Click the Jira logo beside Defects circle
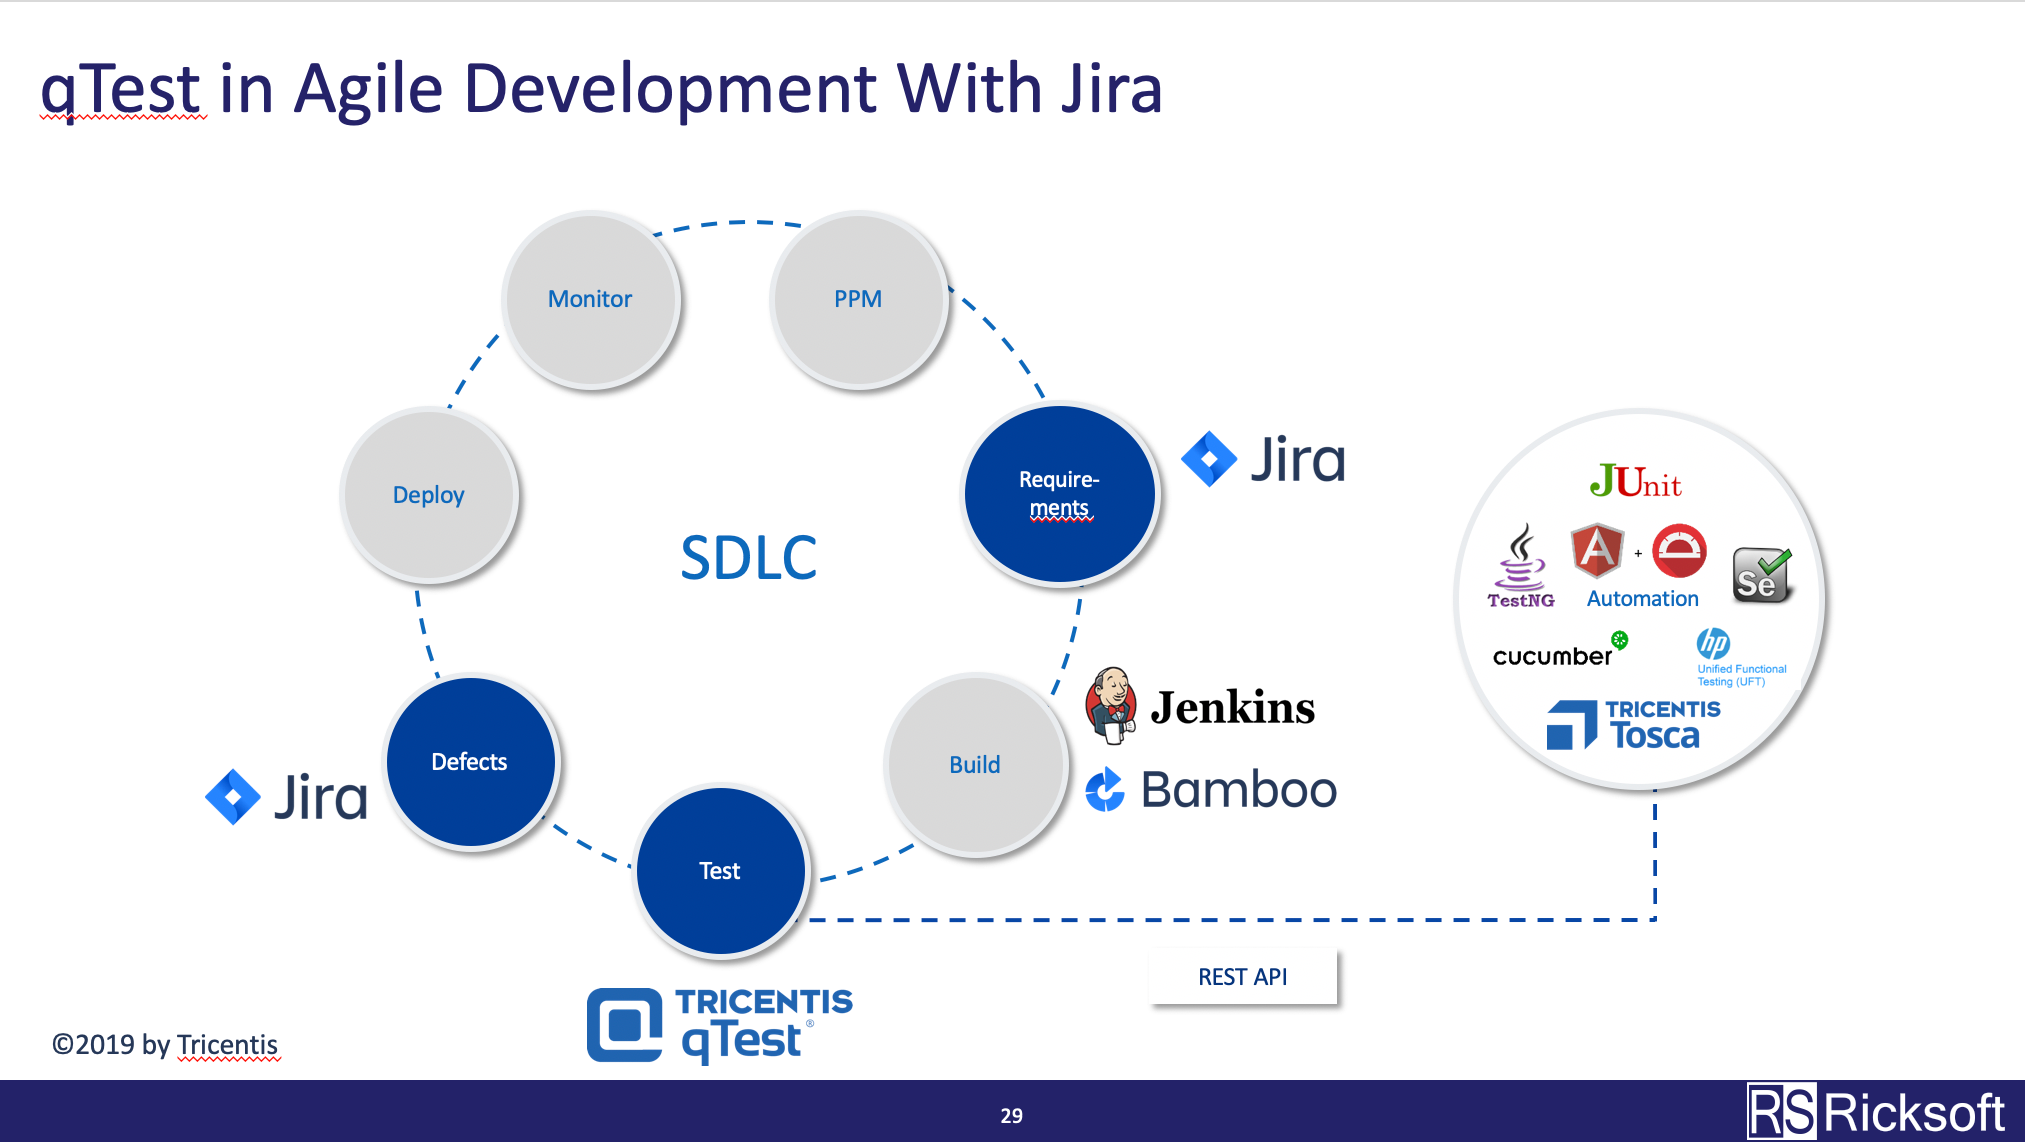The width and height of the screenshot is (2025, 1142). tap(287, 797)
